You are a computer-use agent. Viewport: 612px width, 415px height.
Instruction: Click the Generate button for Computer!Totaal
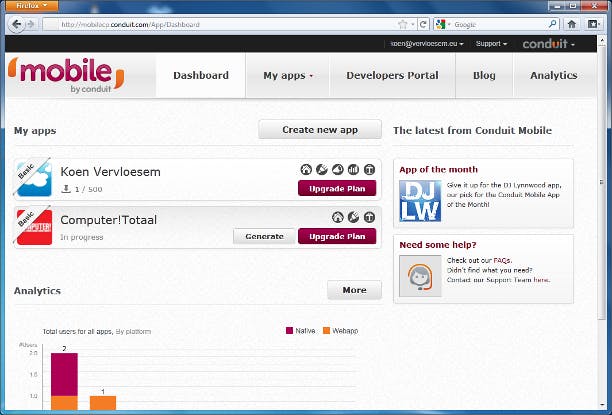tap(264, 236)
